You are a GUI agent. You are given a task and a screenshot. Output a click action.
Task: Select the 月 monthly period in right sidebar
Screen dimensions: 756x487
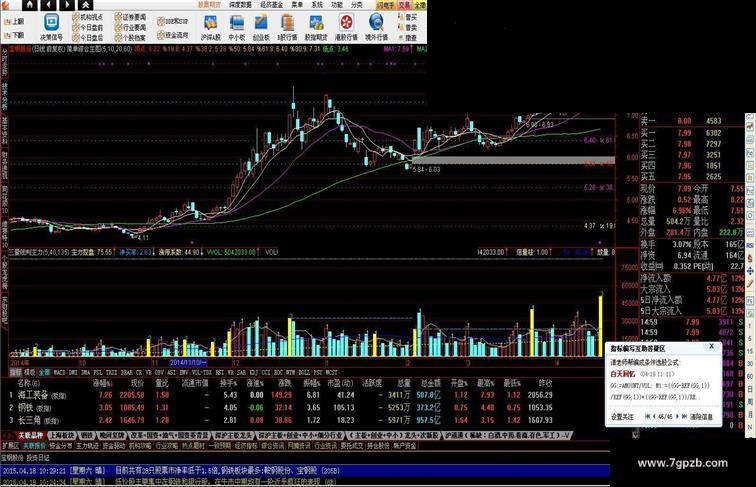tap(750, 414)
